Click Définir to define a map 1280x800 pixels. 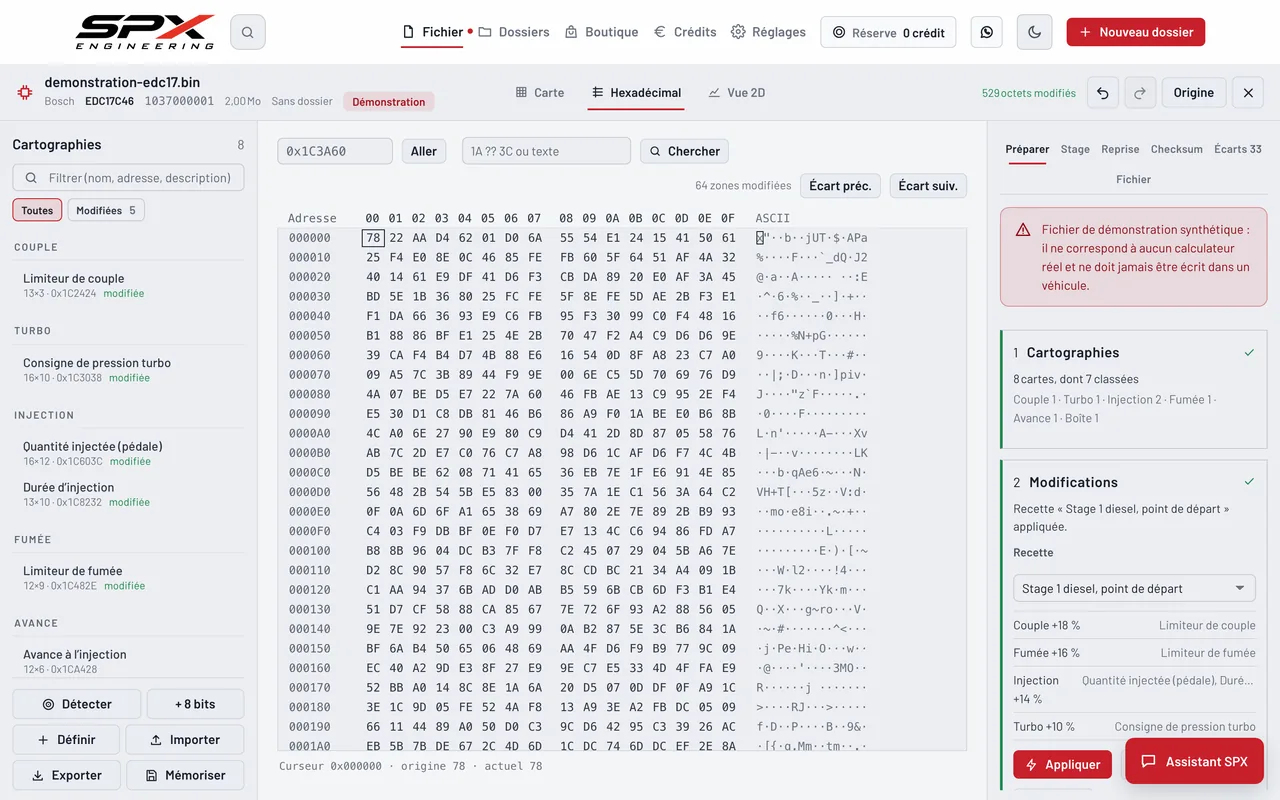(x=66, y=740)
